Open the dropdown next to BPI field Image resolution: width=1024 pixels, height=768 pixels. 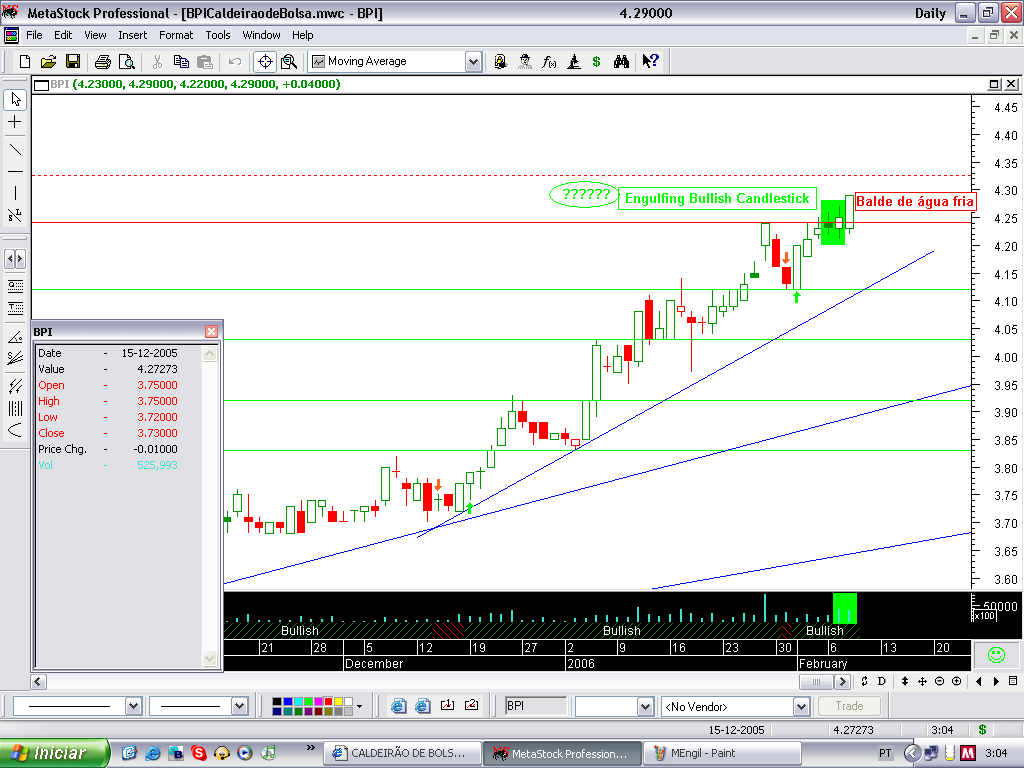click(x=645, y=707)
